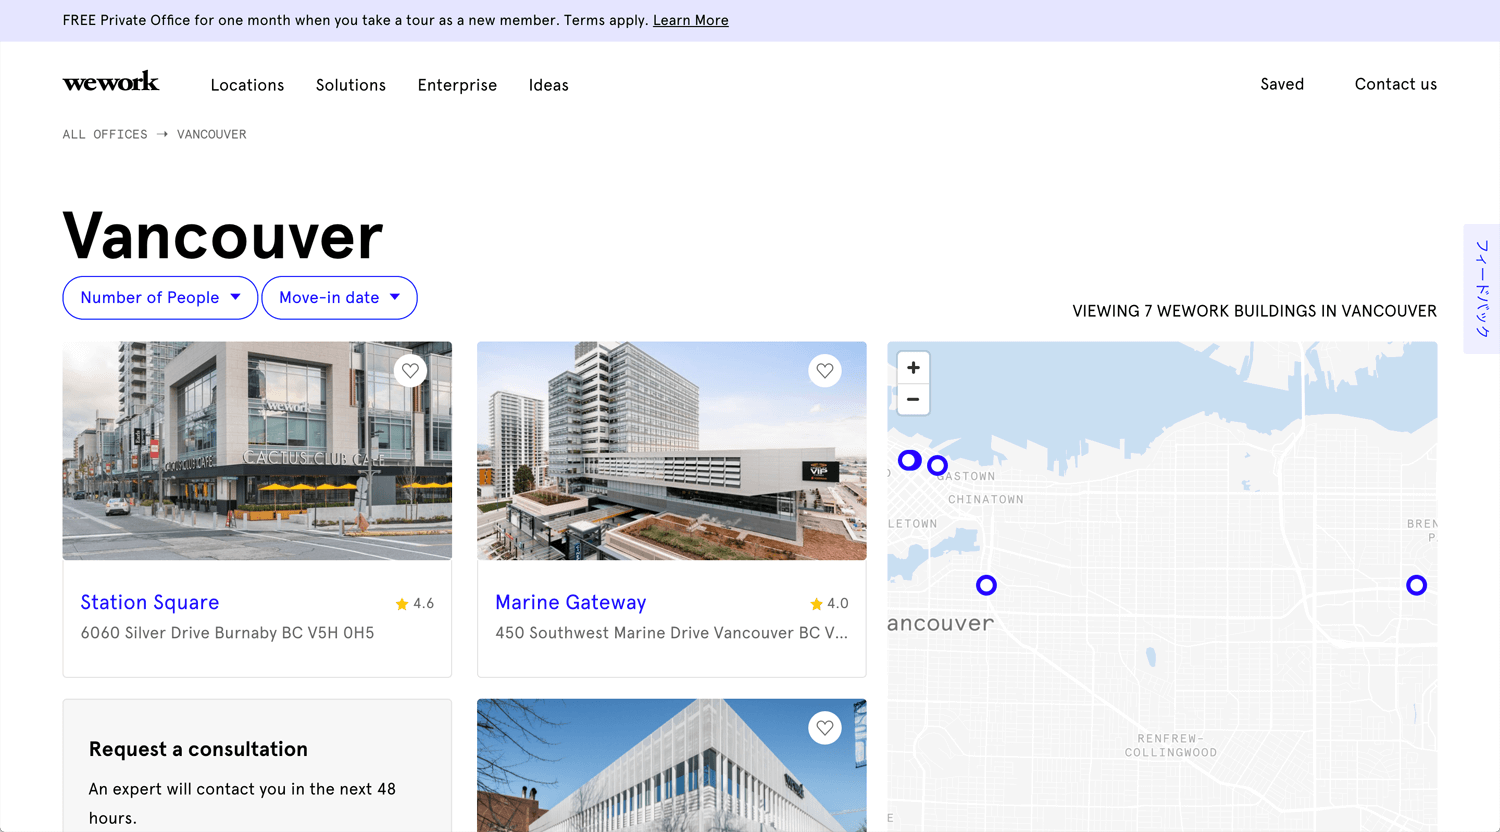Viewport: 1500px width, 832px height.
Task: Zoom out on the map
Action: 913,399
